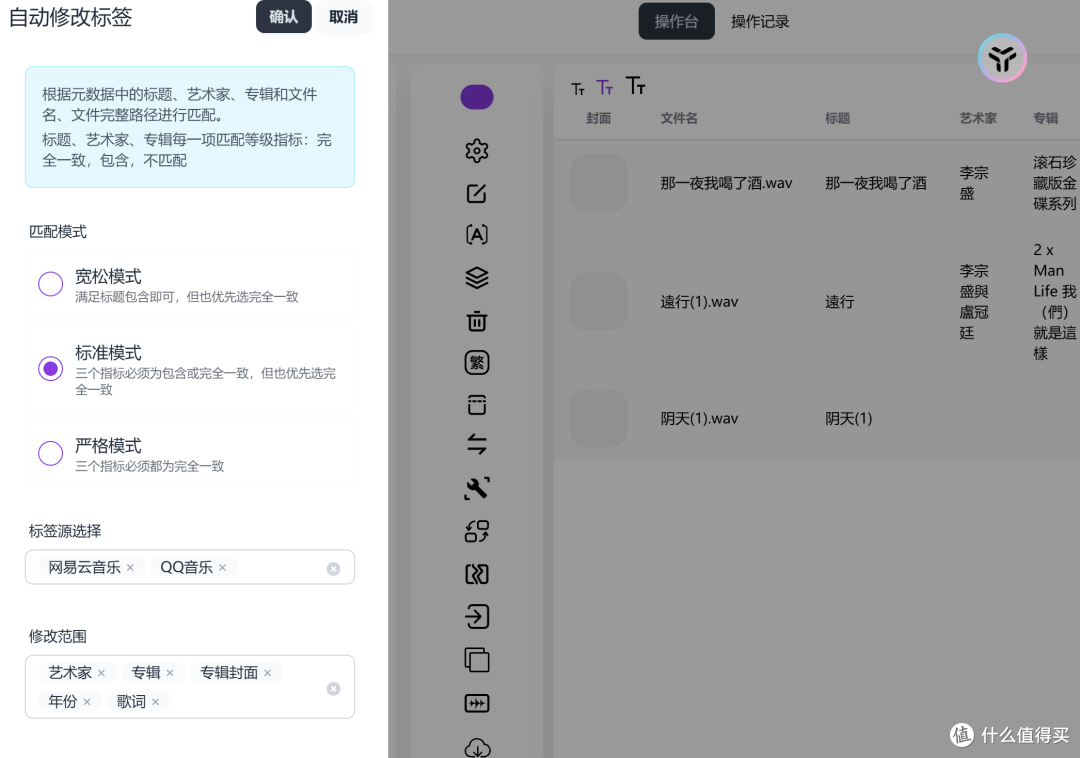This screenshot has width=1080, height=758.
Task: Click artist cell 李宗盛與盧冠廷
Action: tap(974, 302)
